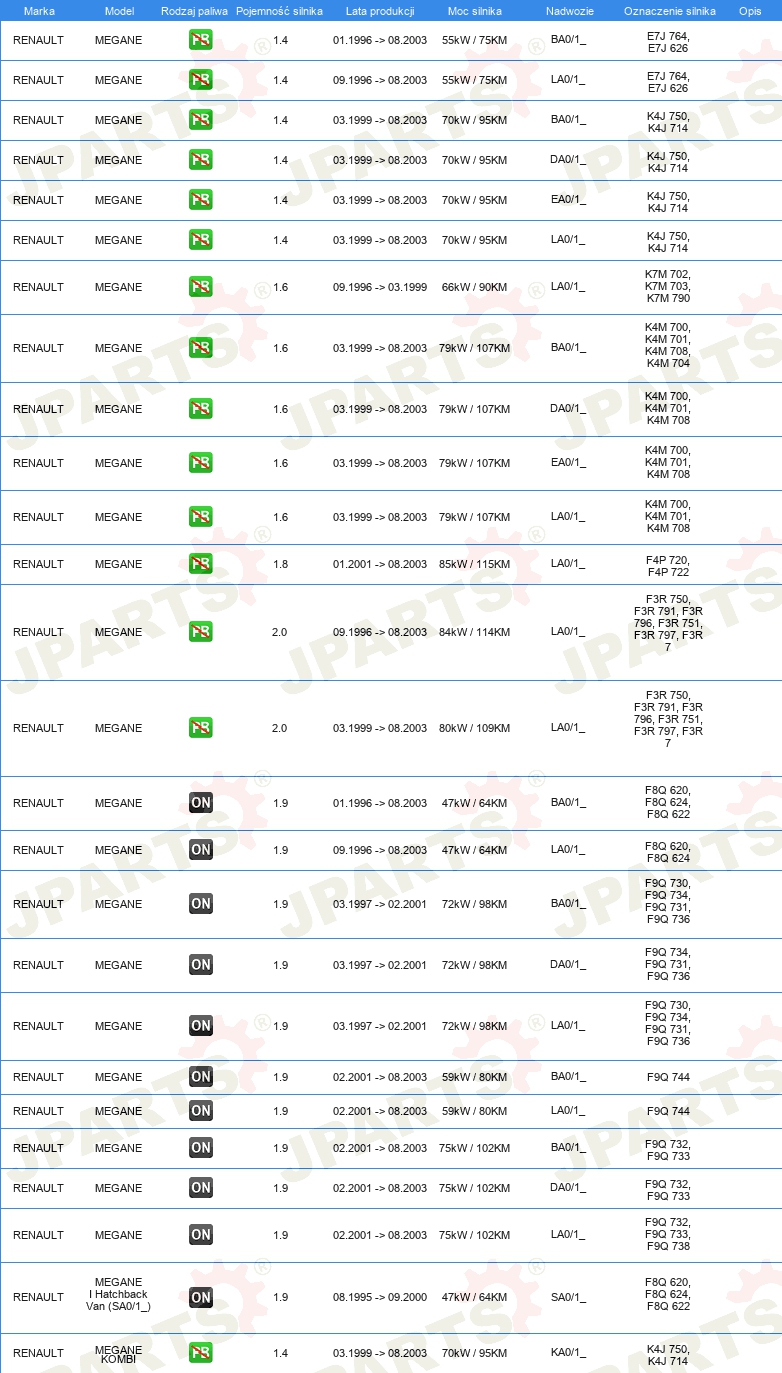Select engine codes 'K7M 702, K7M 703, K7M 790'
Screen dimensions: 782x1373
pos(668,287)
